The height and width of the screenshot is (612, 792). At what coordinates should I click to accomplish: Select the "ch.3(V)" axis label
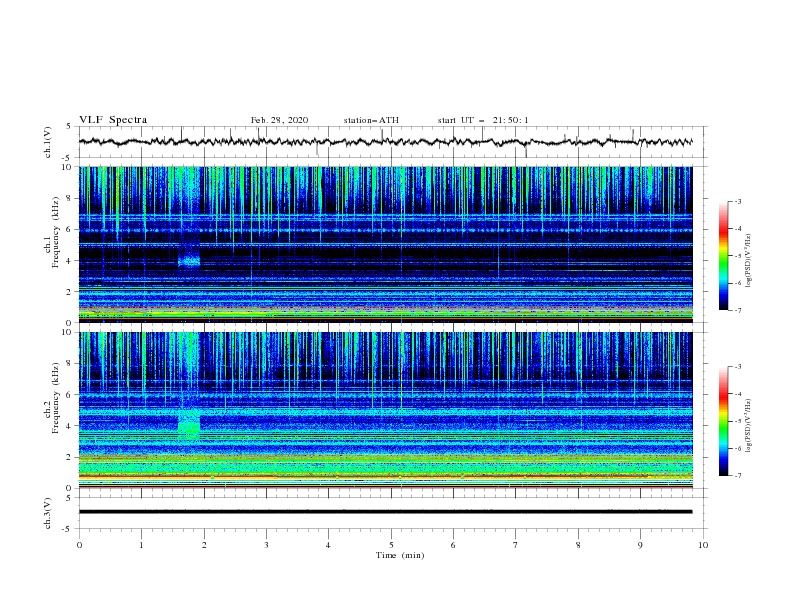click(48, 513)
